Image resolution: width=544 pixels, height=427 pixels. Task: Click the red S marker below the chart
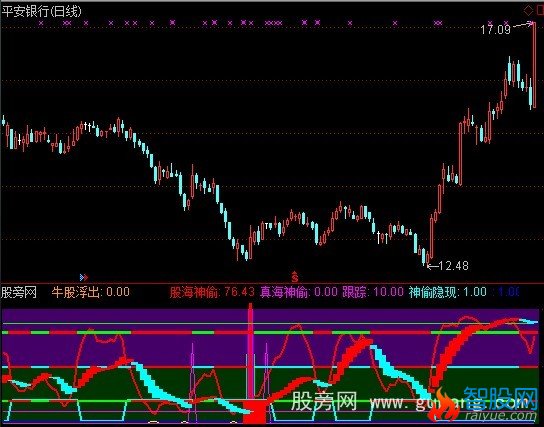coord(295,276)
